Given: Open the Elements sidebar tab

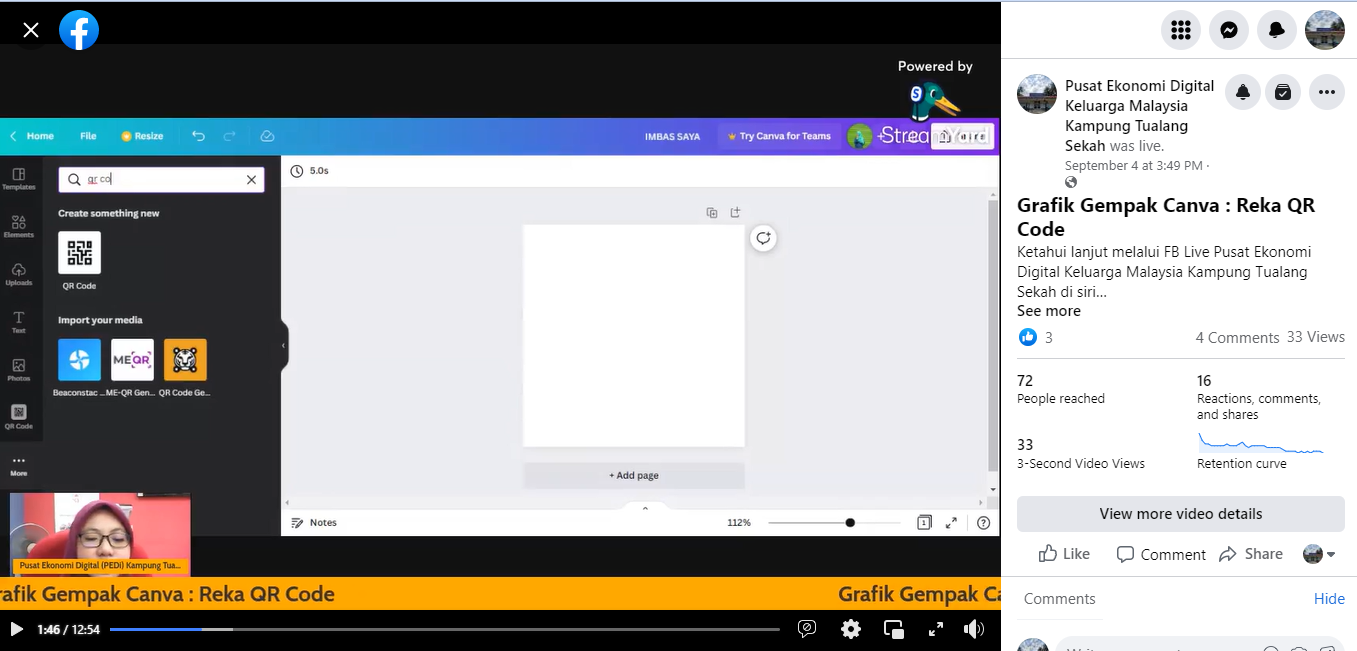Looking at the screenshot, I should click(18, 227).
